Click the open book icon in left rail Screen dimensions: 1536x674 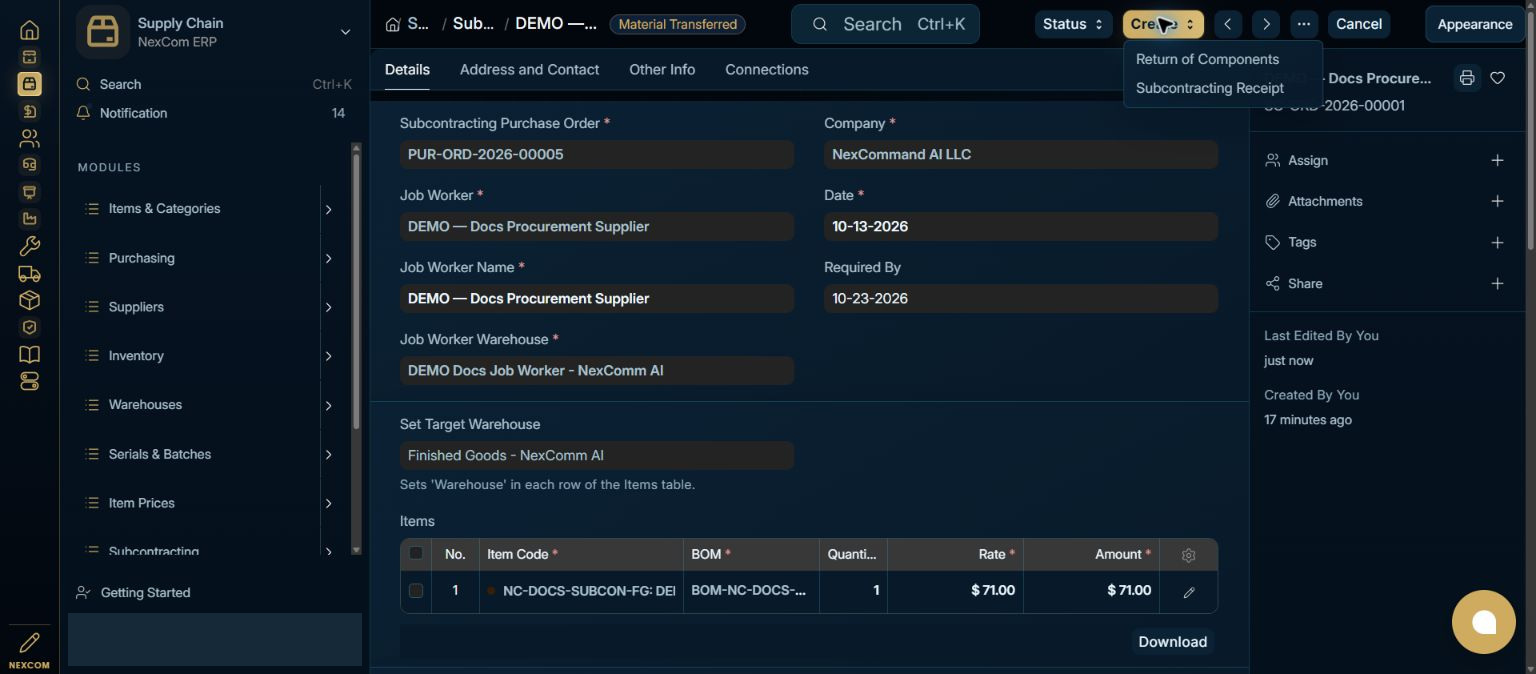(29, 354)
